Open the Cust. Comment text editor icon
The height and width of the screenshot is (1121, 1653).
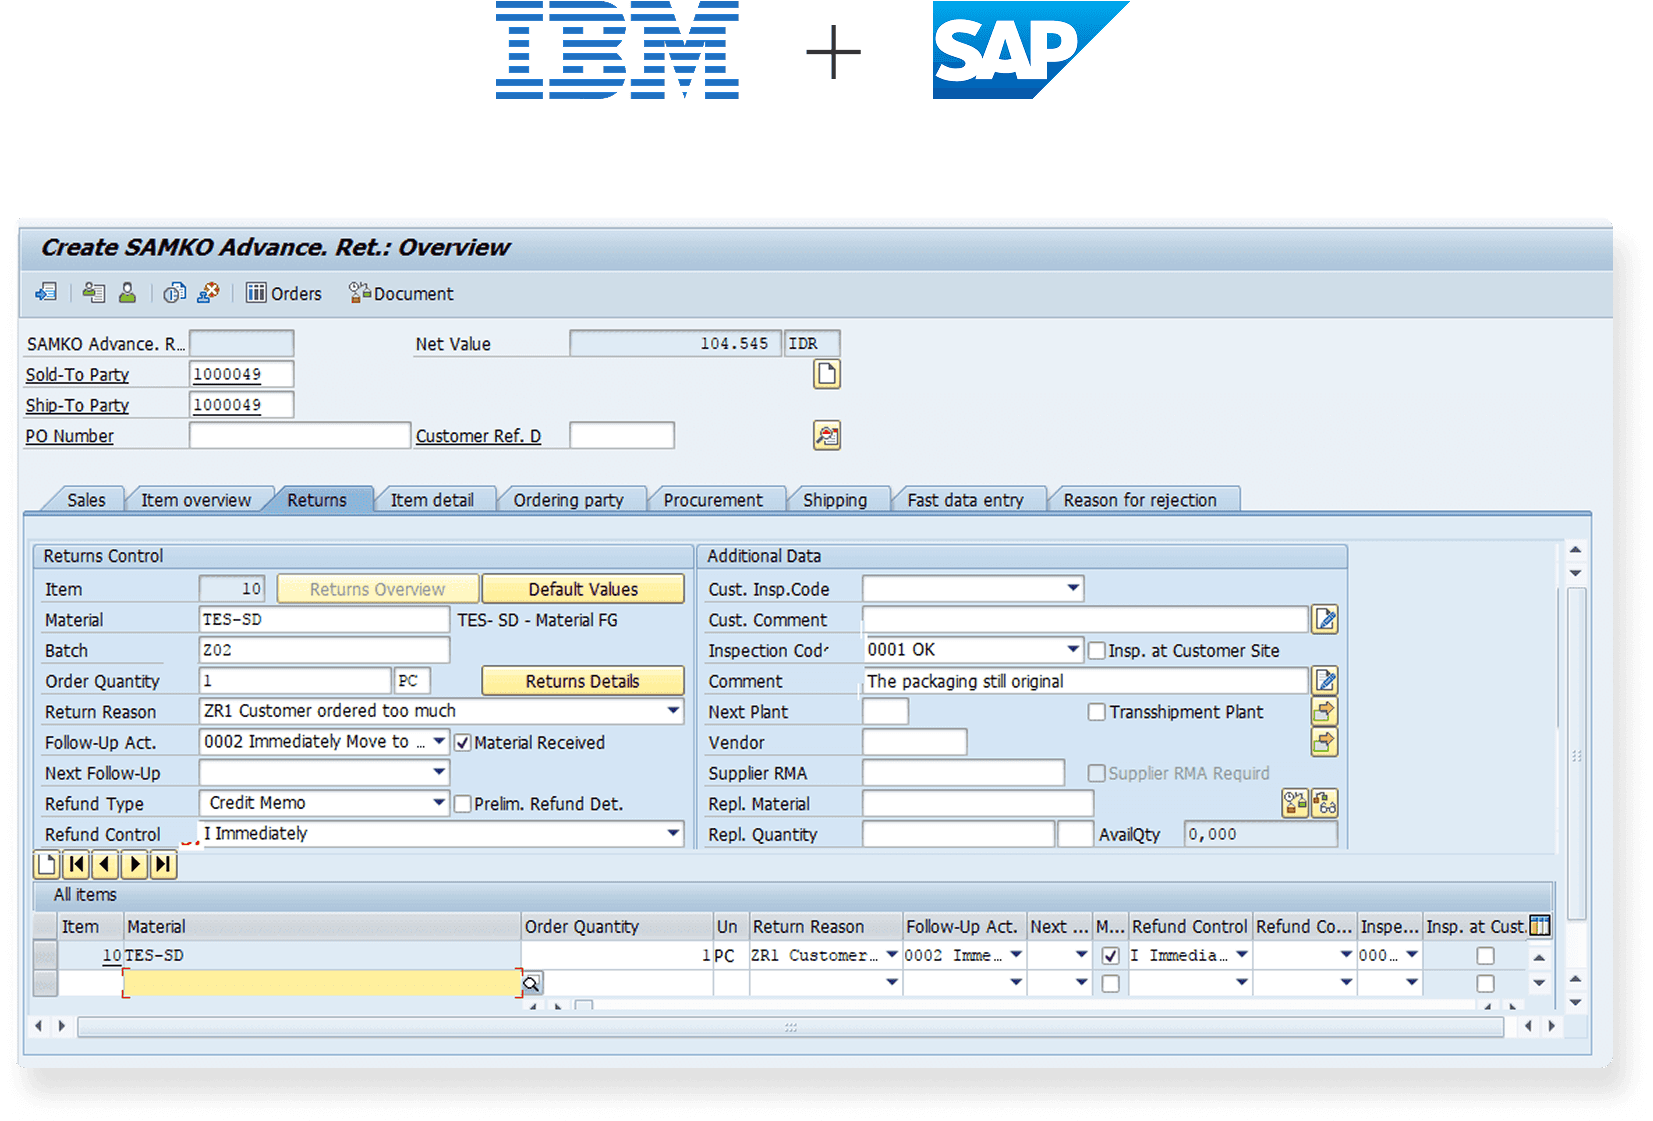click(x=1325, y=620)
